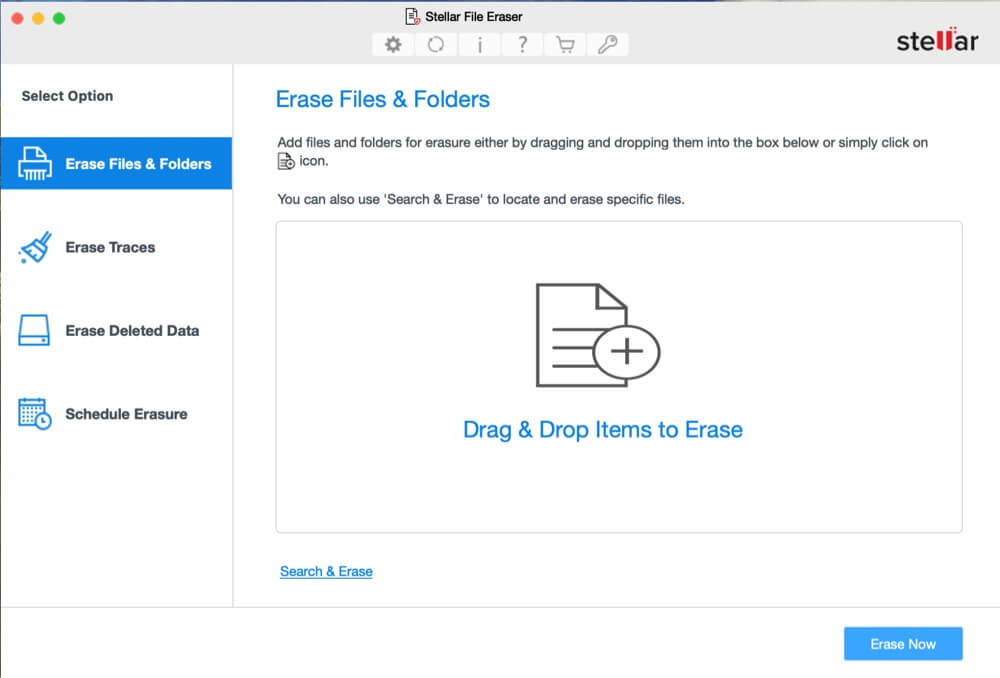Viewport: 1000px width, 678px height.
Task: Select the Erase Files & Folders option
Action: click(117, 163)
